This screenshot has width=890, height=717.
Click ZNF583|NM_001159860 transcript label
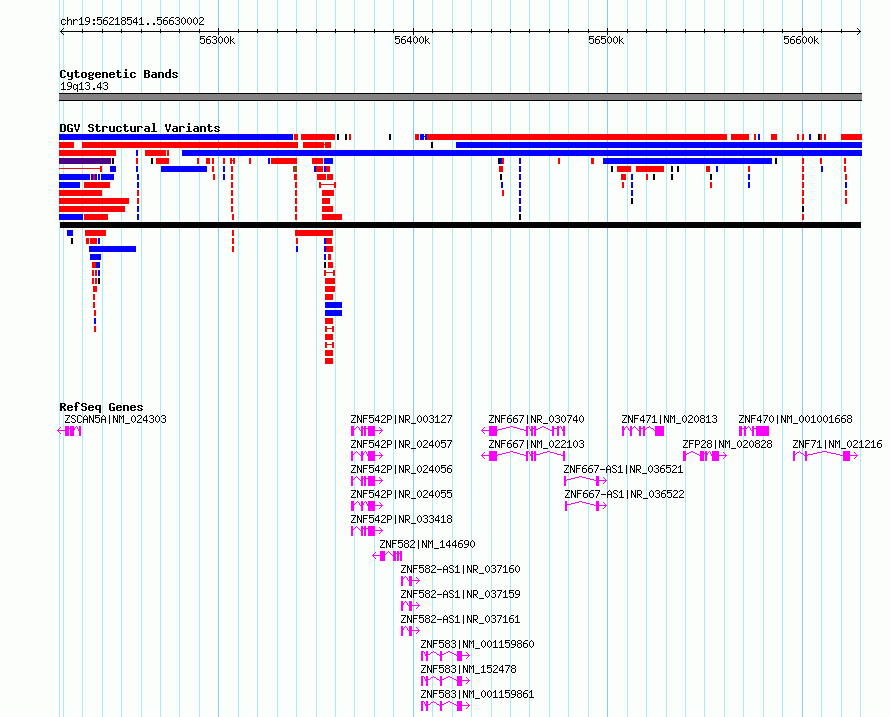(x=477, y=644)
